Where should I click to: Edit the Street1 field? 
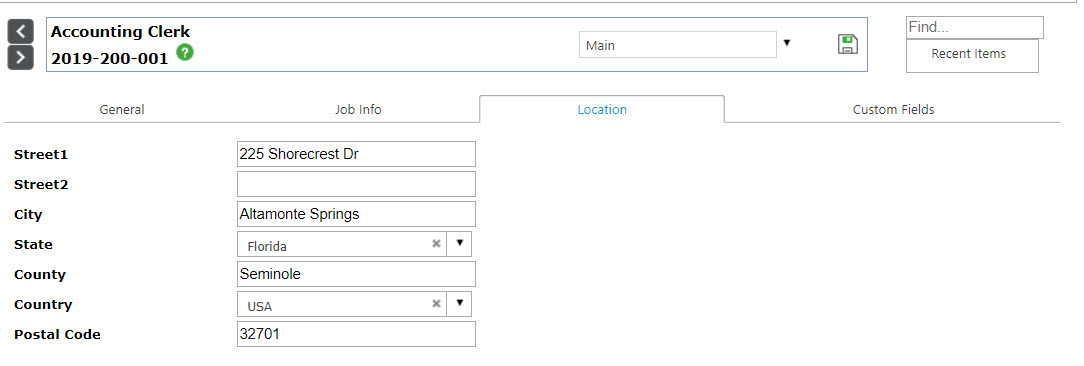pos(356,154)
